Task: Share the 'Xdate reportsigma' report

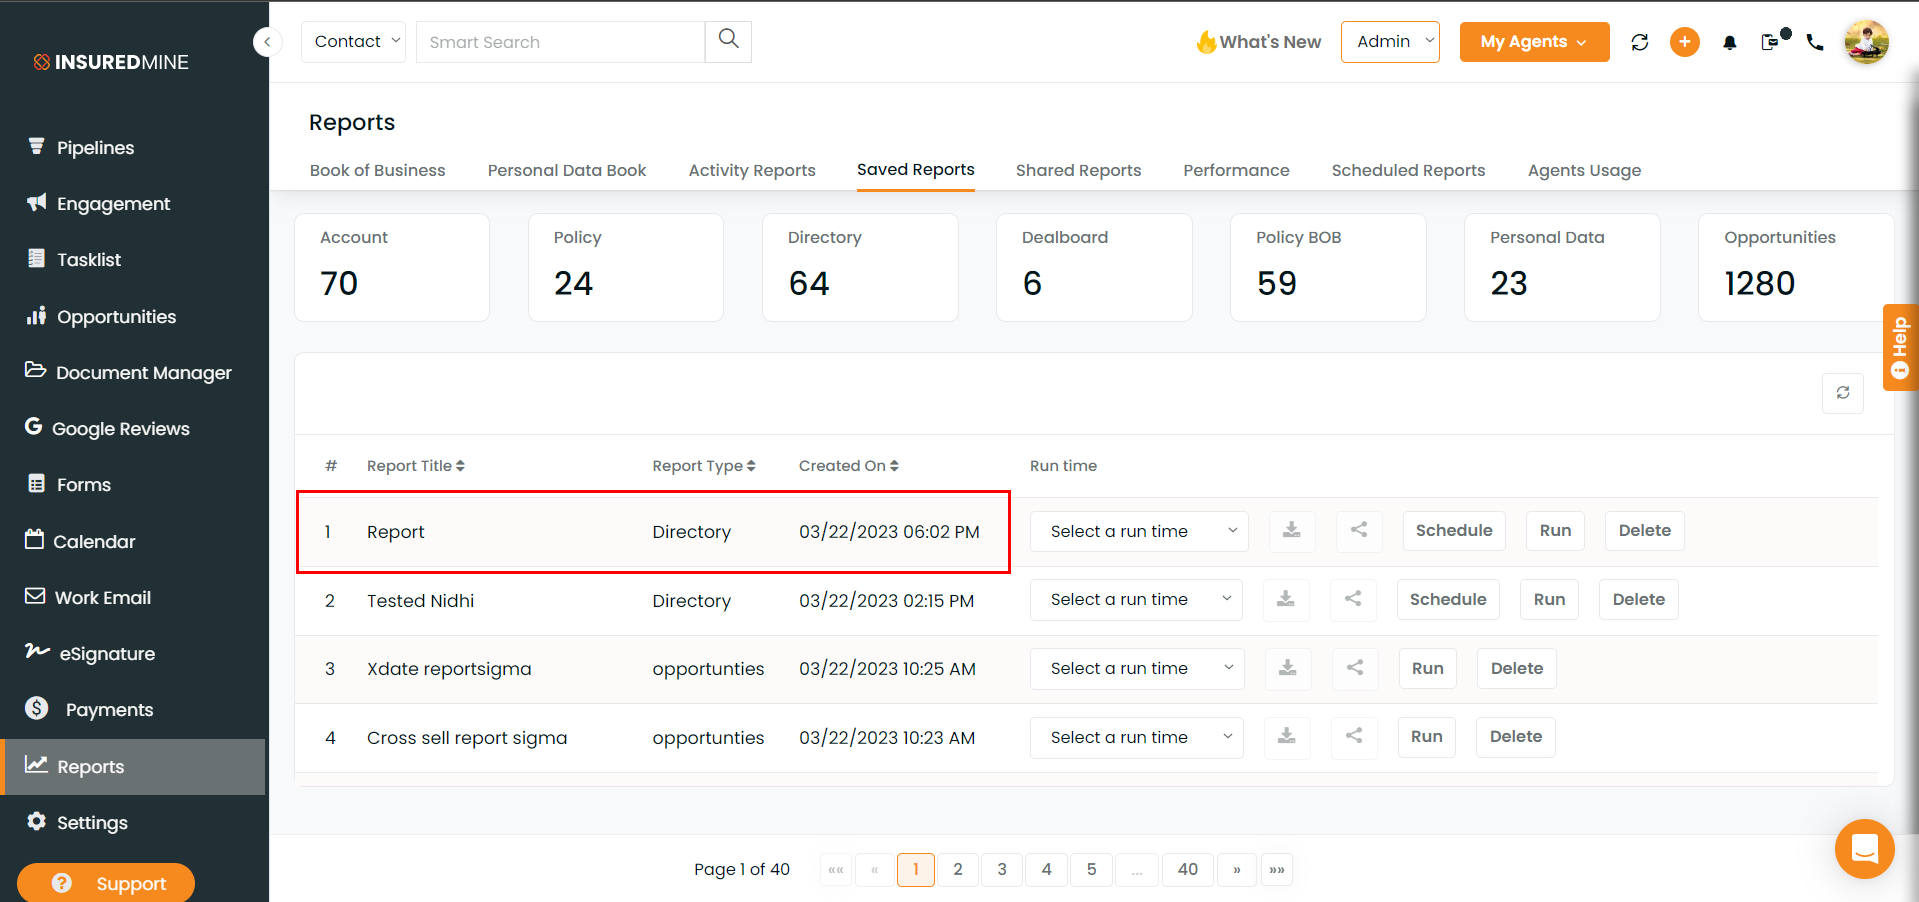Action: tap(1355, 668)
